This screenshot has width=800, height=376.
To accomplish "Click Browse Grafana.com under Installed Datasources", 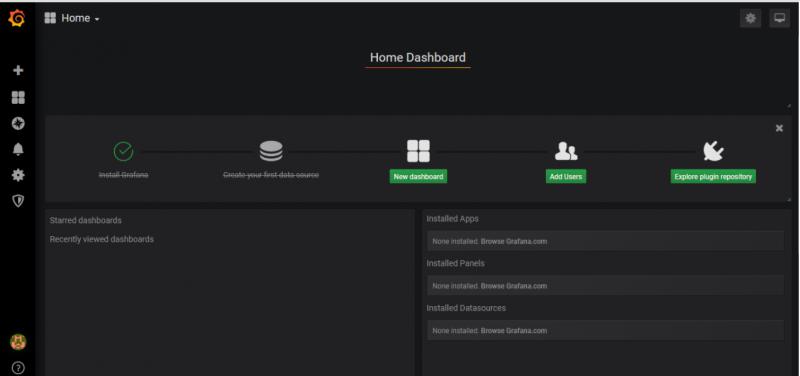I will pyautogui.click(x=514, y=331).
